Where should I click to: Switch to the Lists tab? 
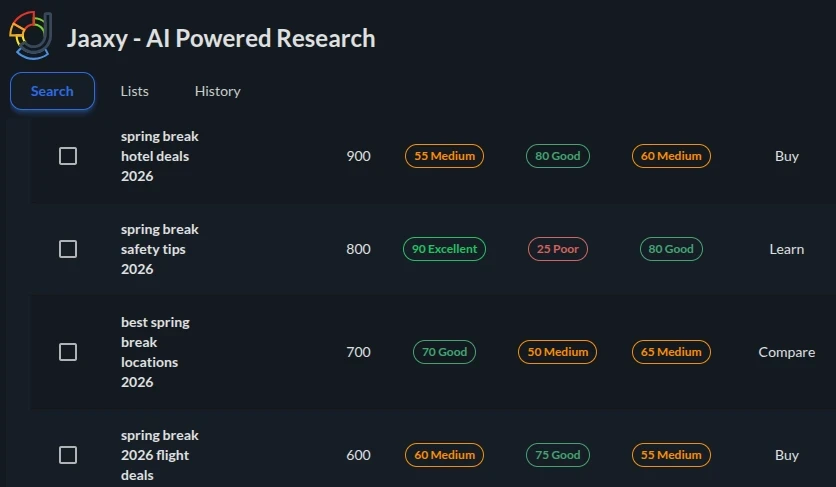(x=134, y=91)
